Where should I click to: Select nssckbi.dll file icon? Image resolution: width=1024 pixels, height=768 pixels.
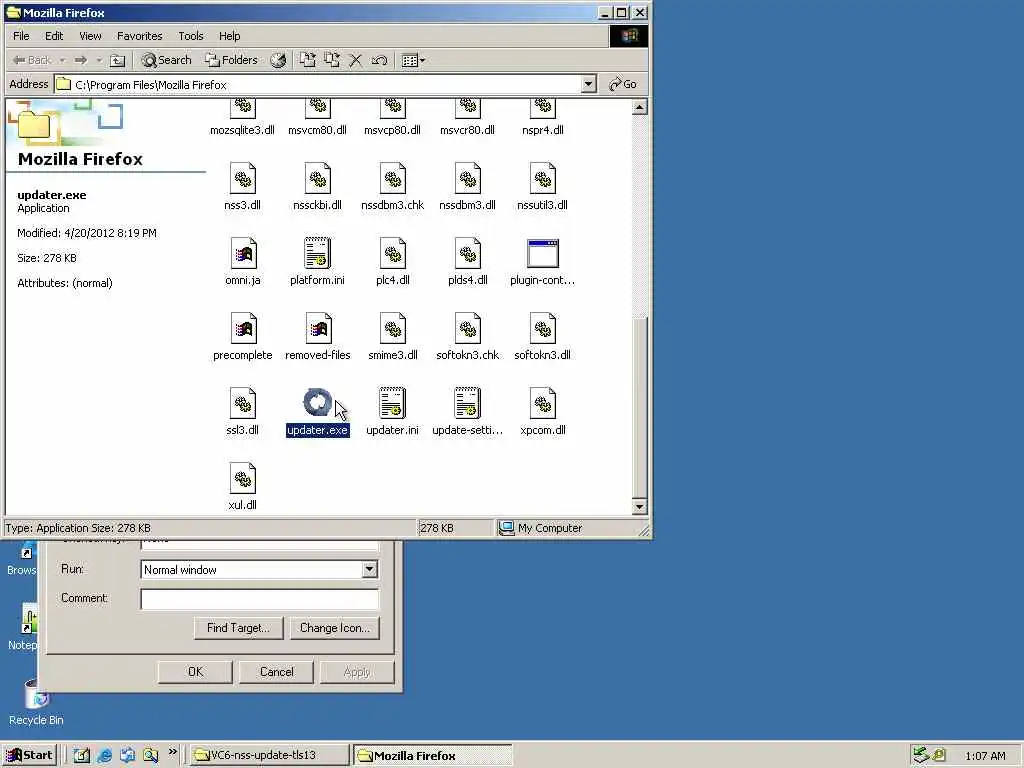click(317, 178)
